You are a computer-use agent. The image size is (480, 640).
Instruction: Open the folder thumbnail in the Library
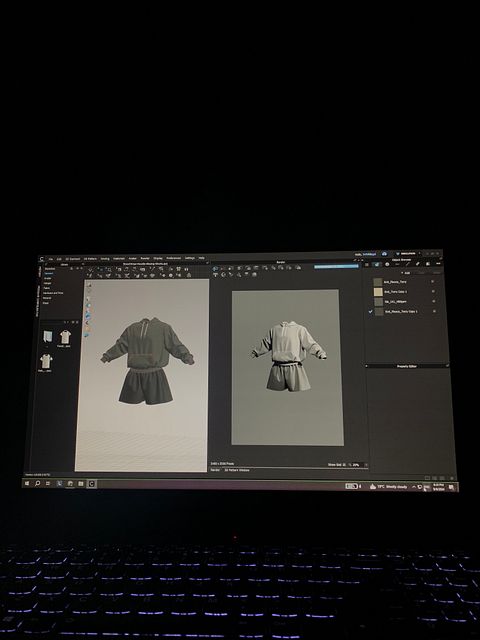tap(48, 337)
